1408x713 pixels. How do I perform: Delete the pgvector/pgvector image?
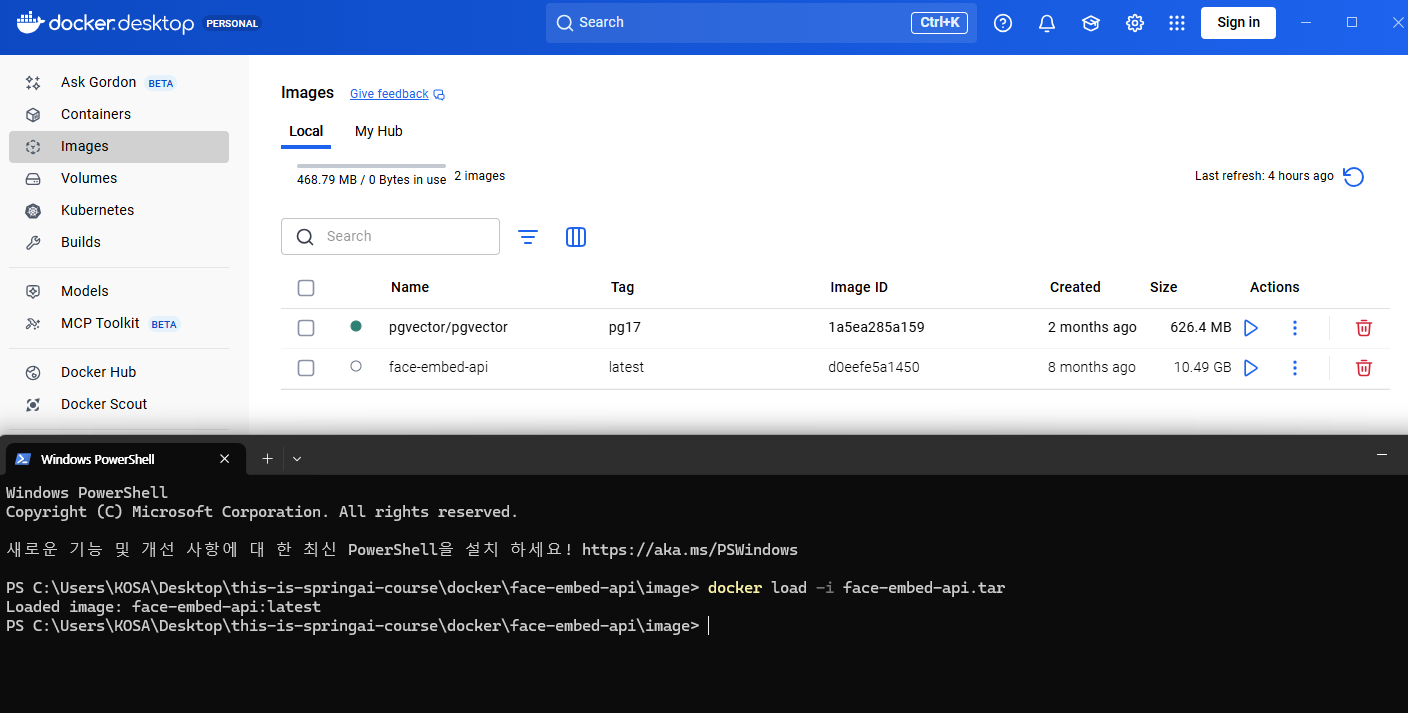click(1363, 328)
